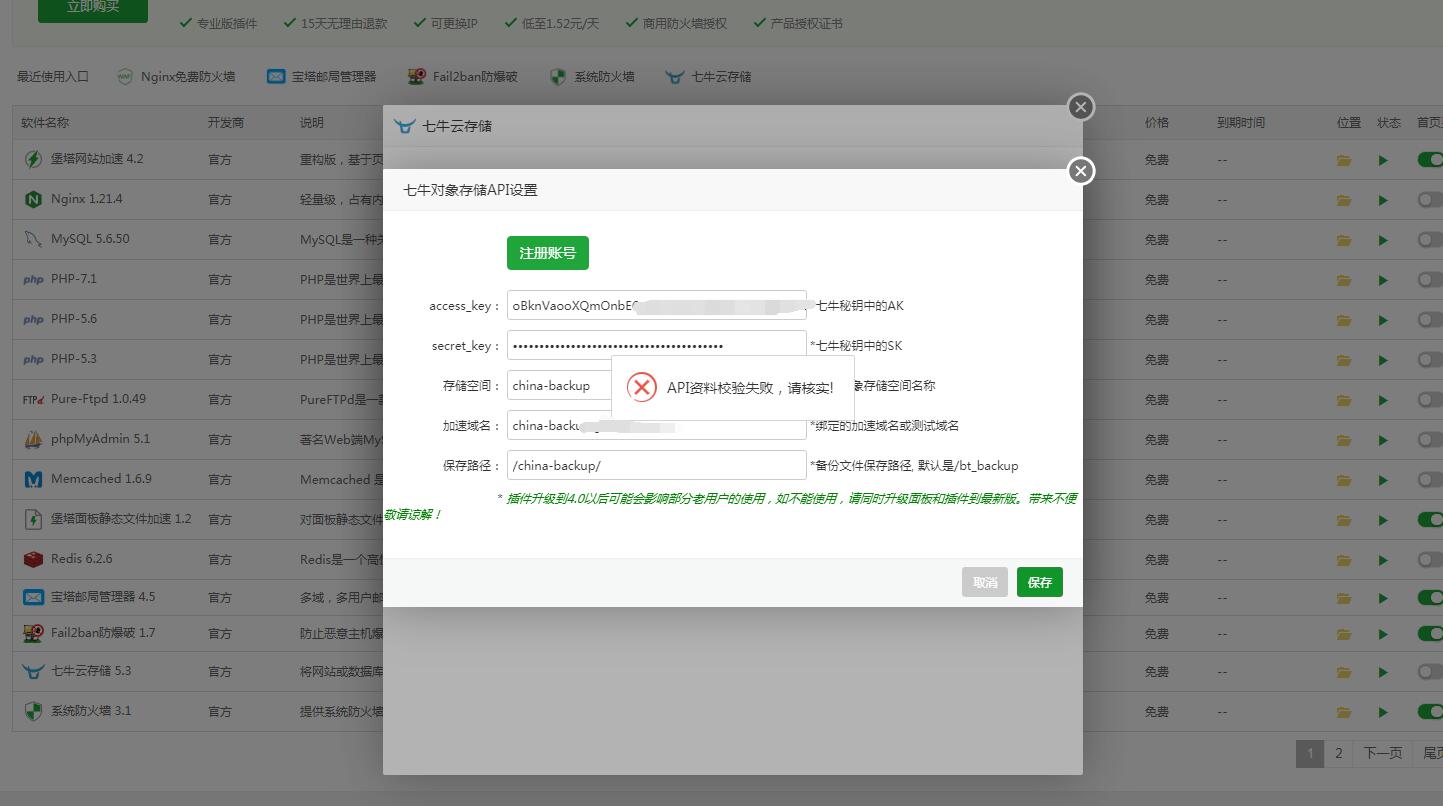This screenshot has width=1443, height=806.
Task: Click 下一页 to view next page
Action: click(x=1382, y=753)
